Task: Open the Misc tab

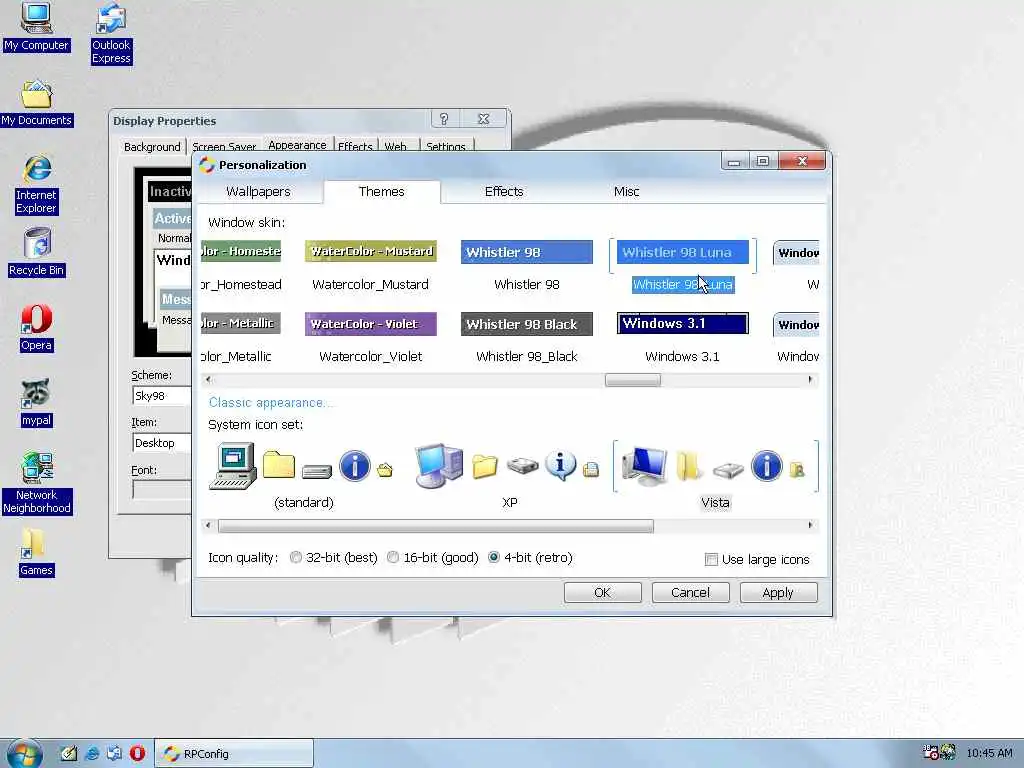Action: pos(626,191)
